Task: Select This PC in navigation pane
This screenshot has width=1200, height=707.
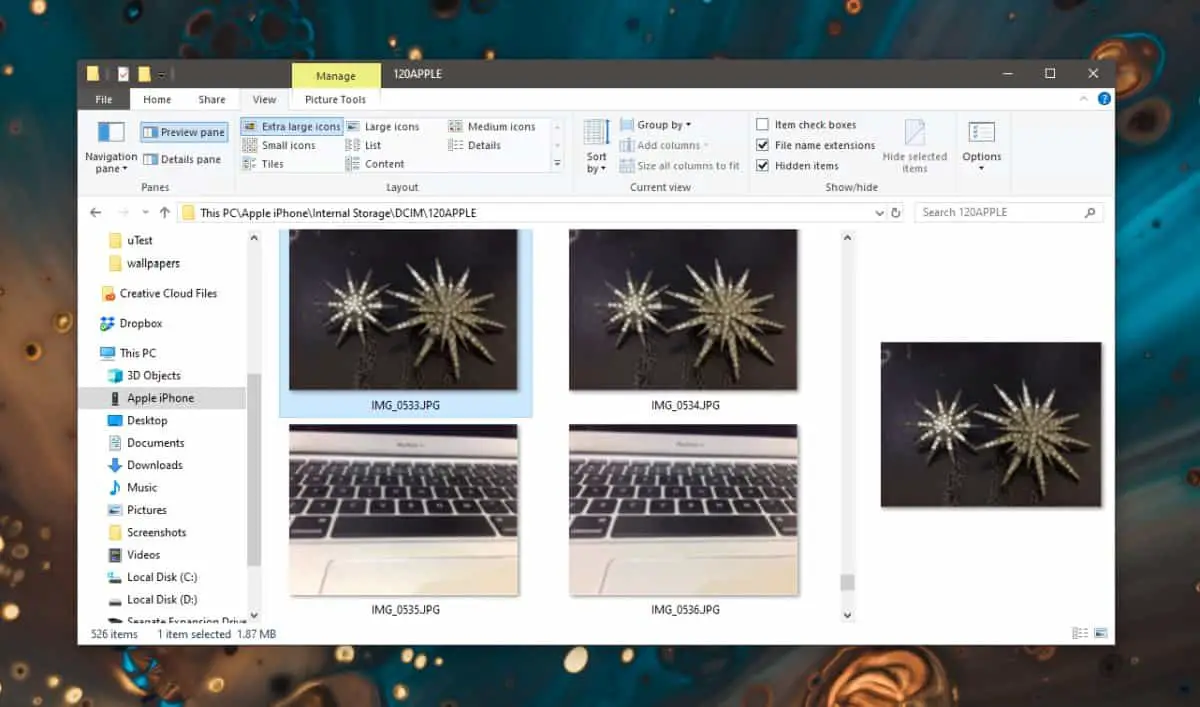Action: pos(128,353)
